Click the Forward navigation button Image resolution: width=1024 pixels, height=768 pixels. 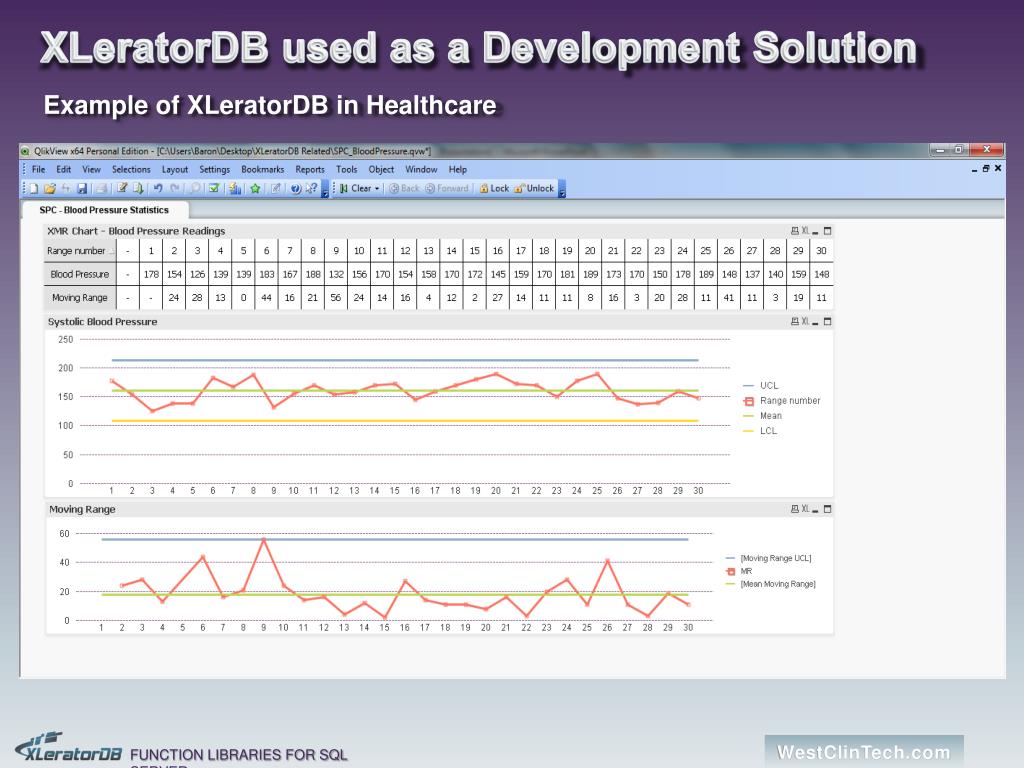point(447,189)
